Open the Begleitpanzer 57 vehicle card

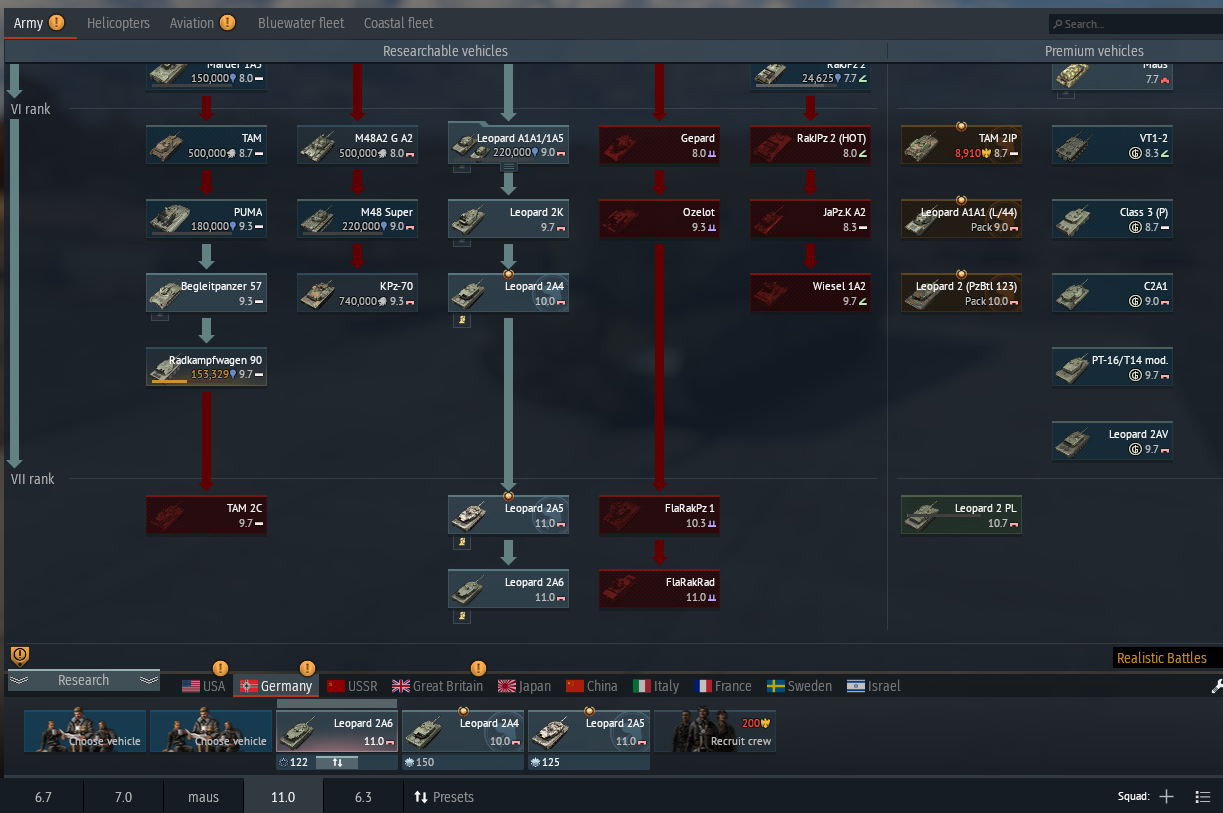point(207,293)
